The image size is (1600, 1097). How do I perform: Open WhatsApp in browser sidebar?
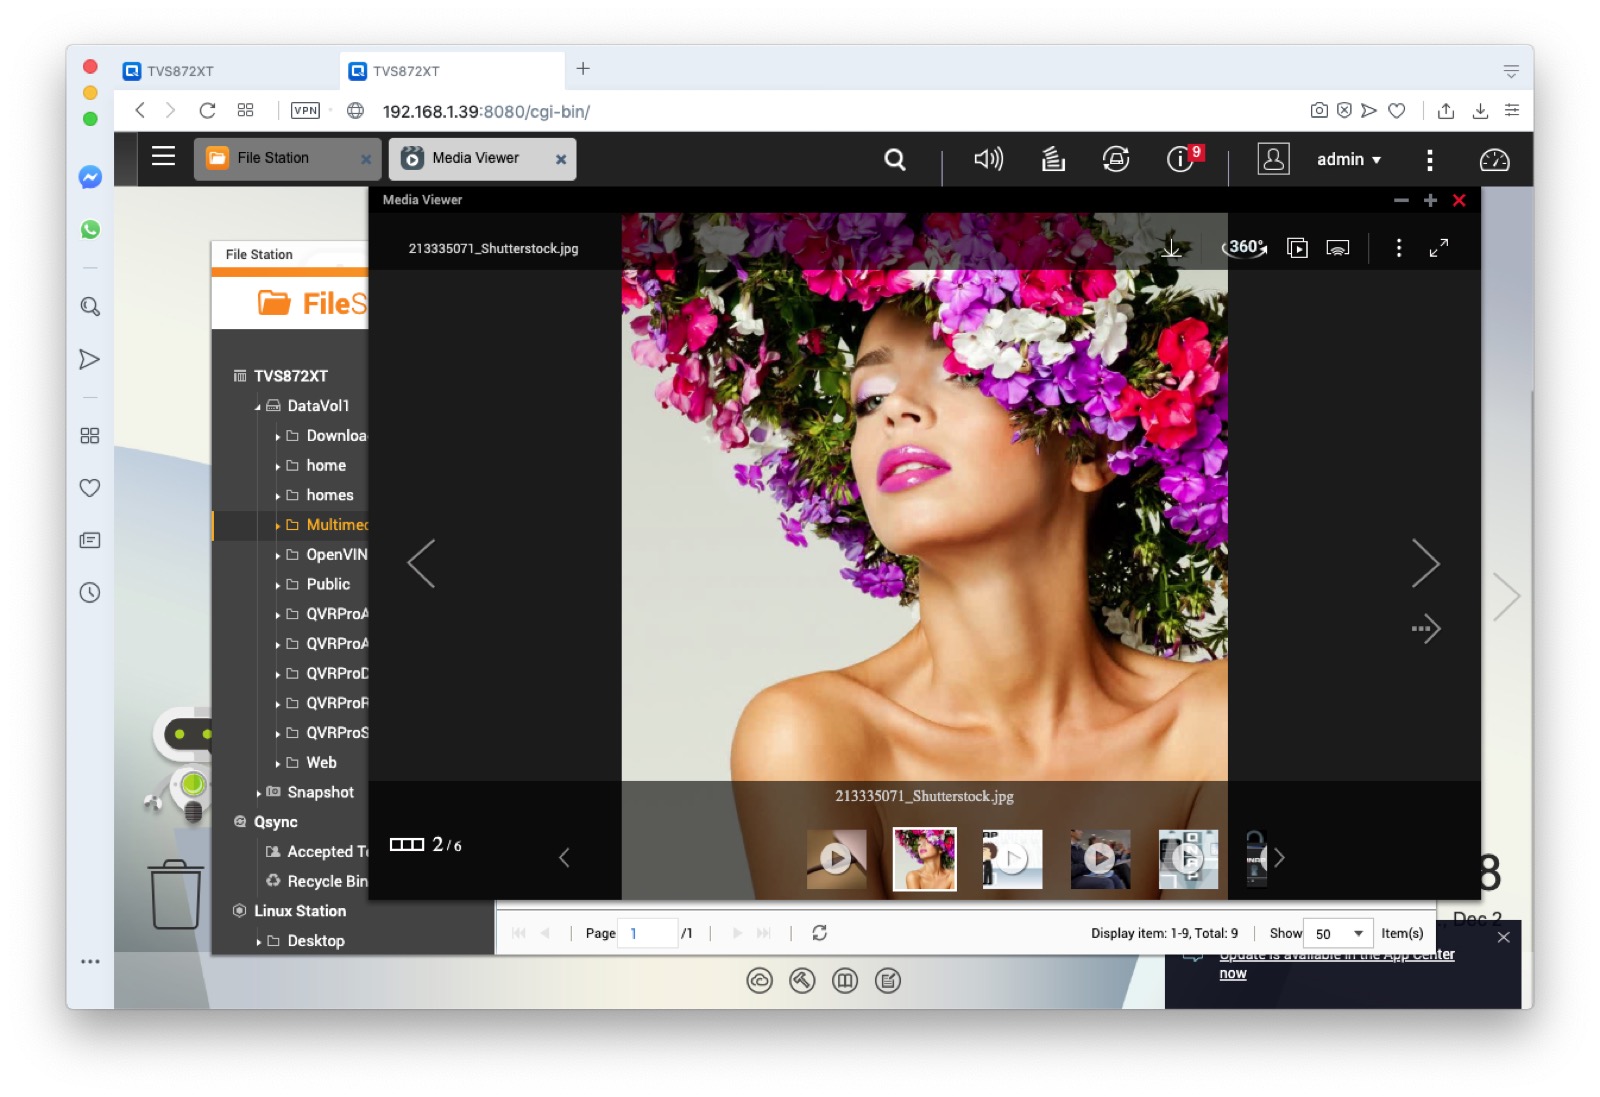pyautogui.click(x=90, y=230)
